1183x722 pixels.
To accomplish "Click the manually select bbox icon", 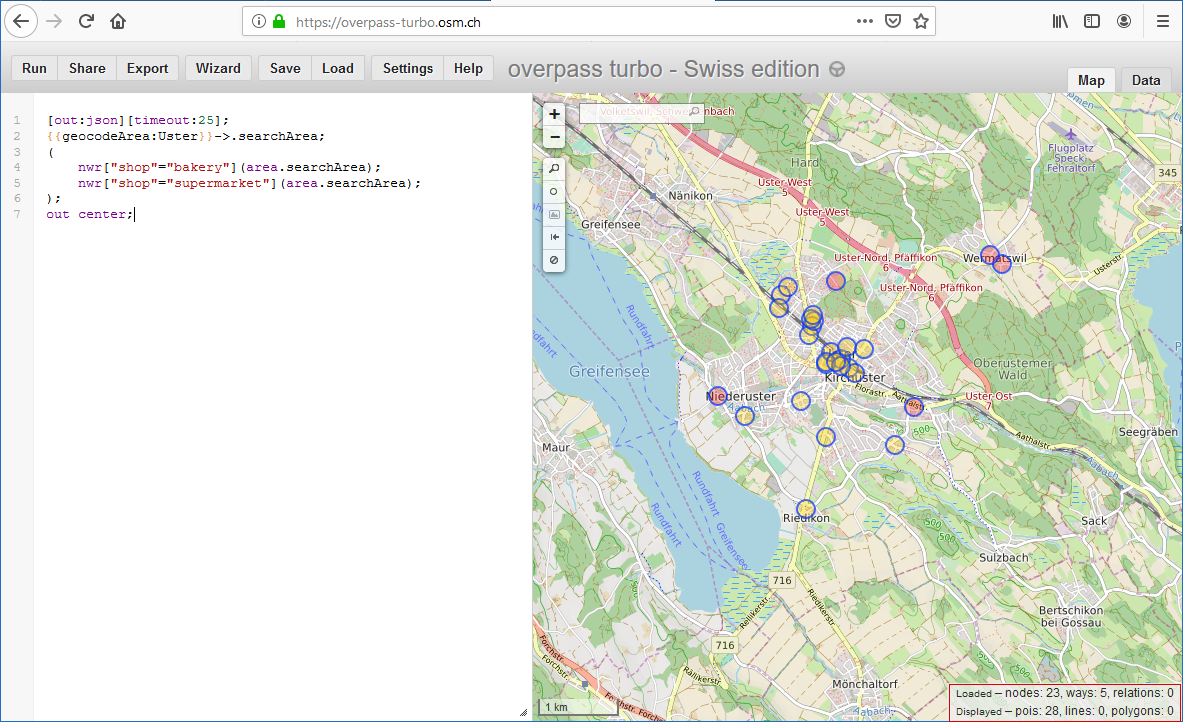I will pyautogui.click(x=554, y=214).
